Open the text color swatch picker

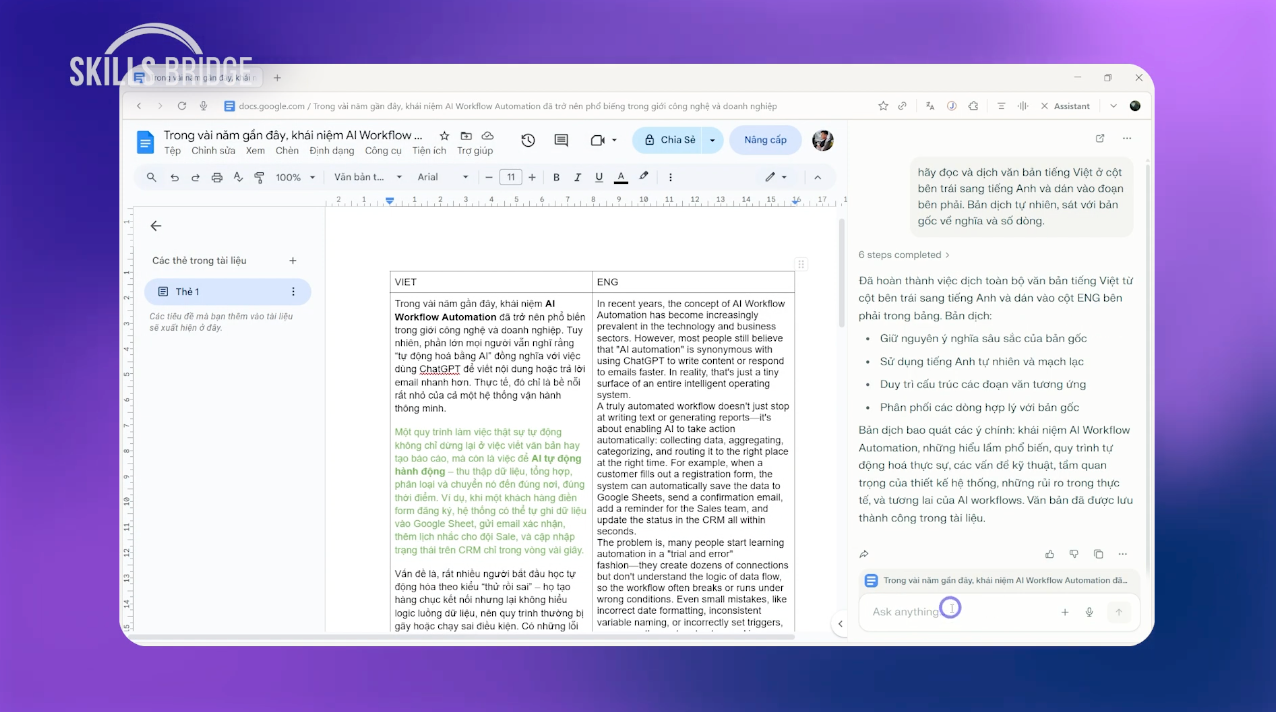click(621, 178)
